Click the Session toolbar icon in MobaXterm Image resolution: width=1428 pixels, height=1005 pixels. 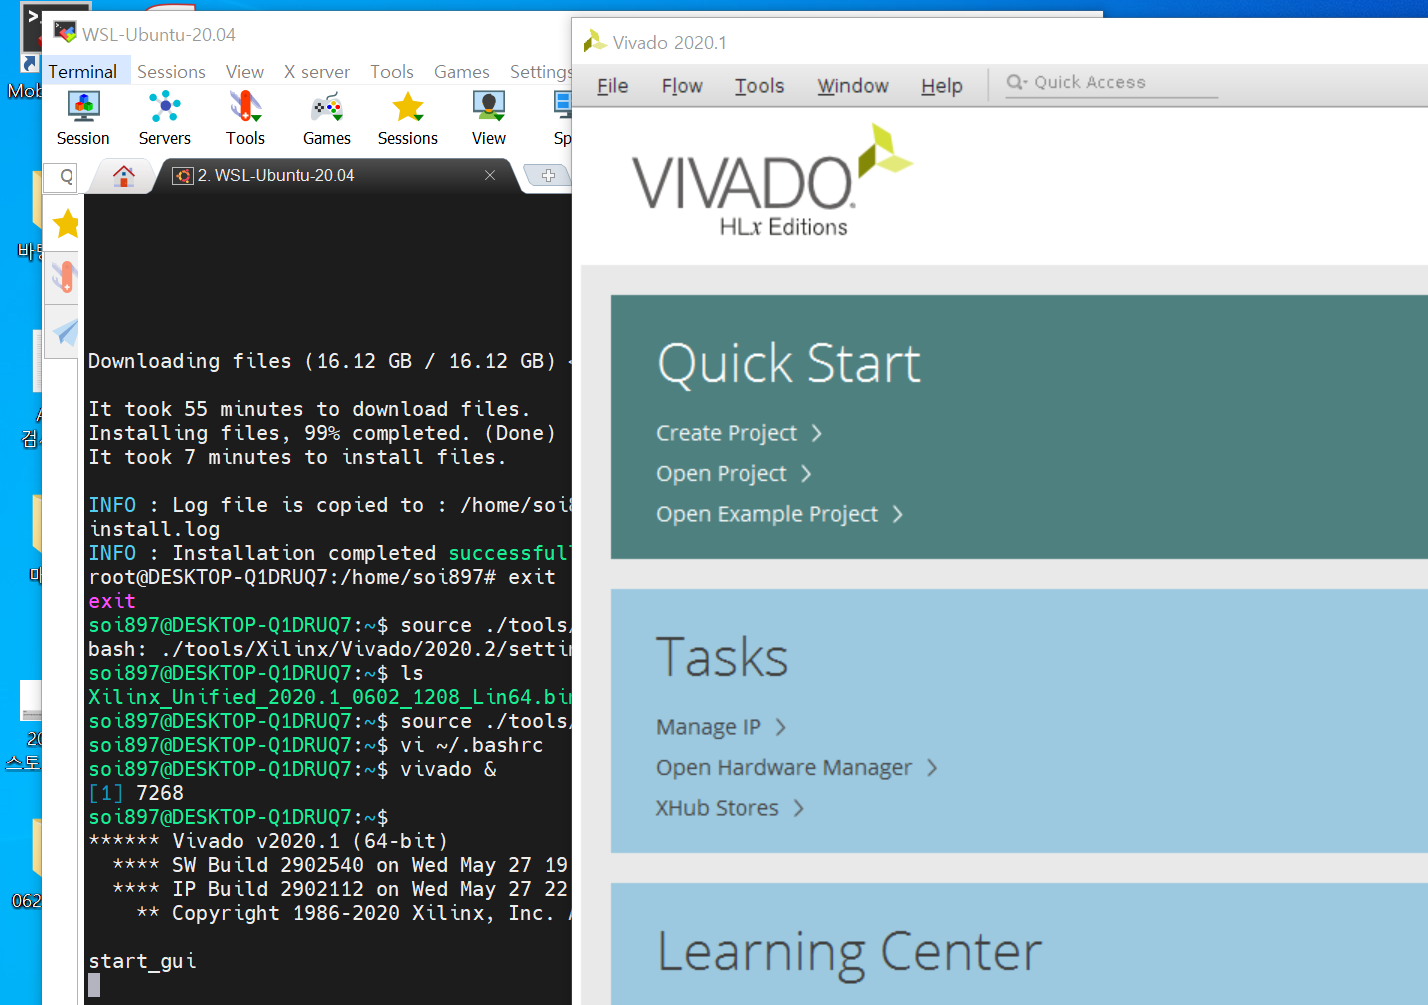(83, 119)
